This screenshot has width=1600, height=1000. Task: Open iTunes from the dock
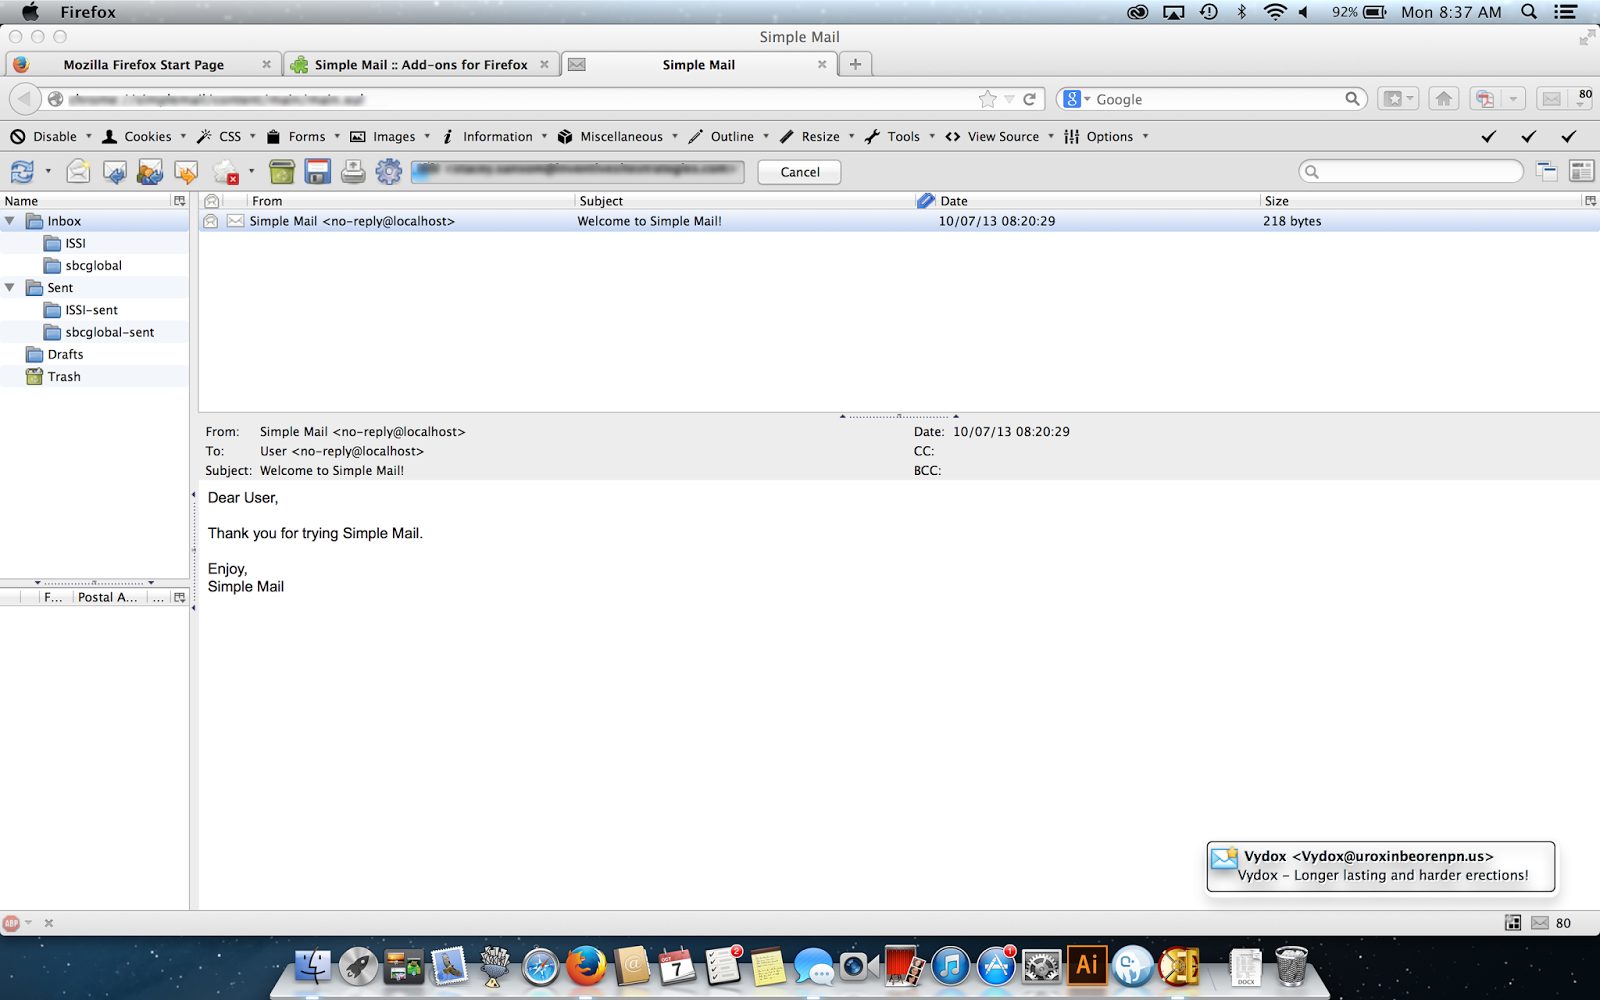(950, 966)
